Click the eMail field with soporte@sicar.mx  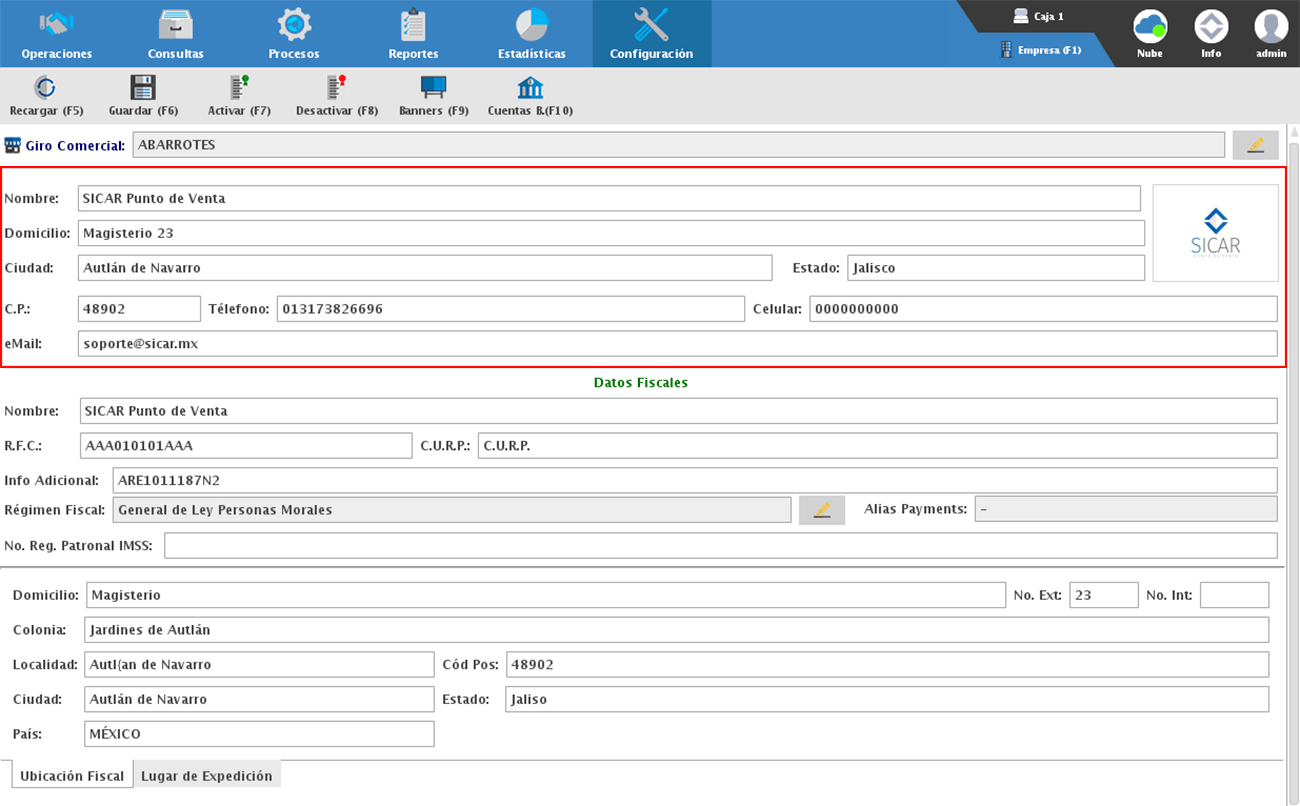tap(677, 344)
